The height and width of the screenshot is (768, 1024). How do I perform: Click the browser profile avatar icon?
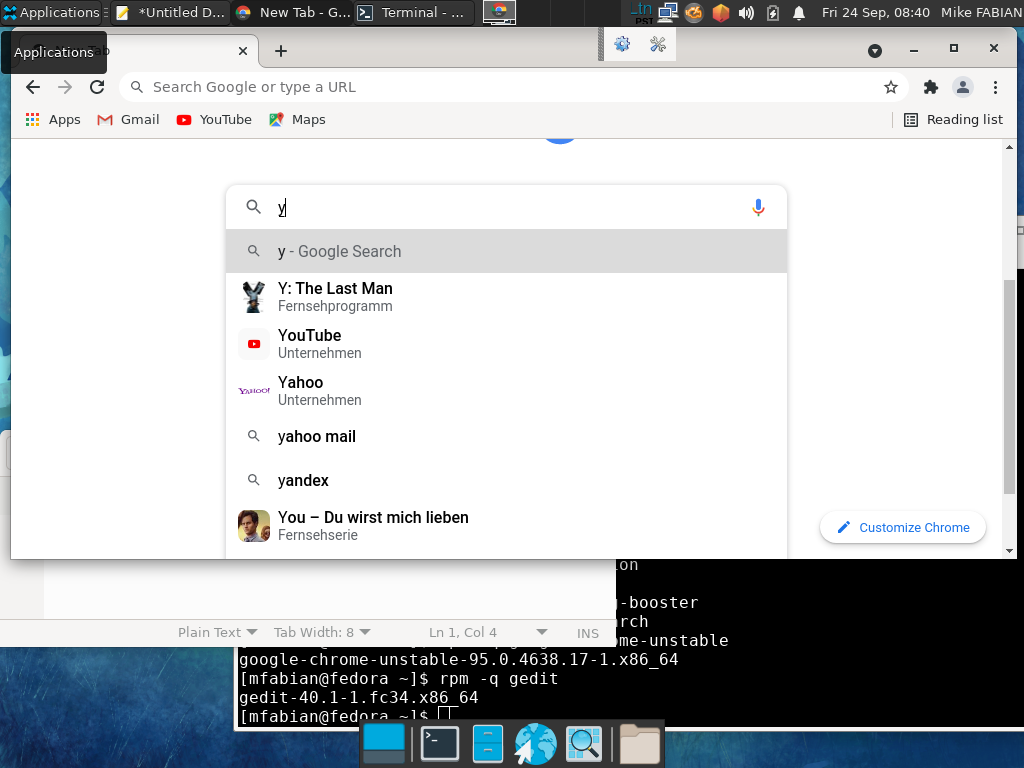pyautogui.click(x=962, y=87)
